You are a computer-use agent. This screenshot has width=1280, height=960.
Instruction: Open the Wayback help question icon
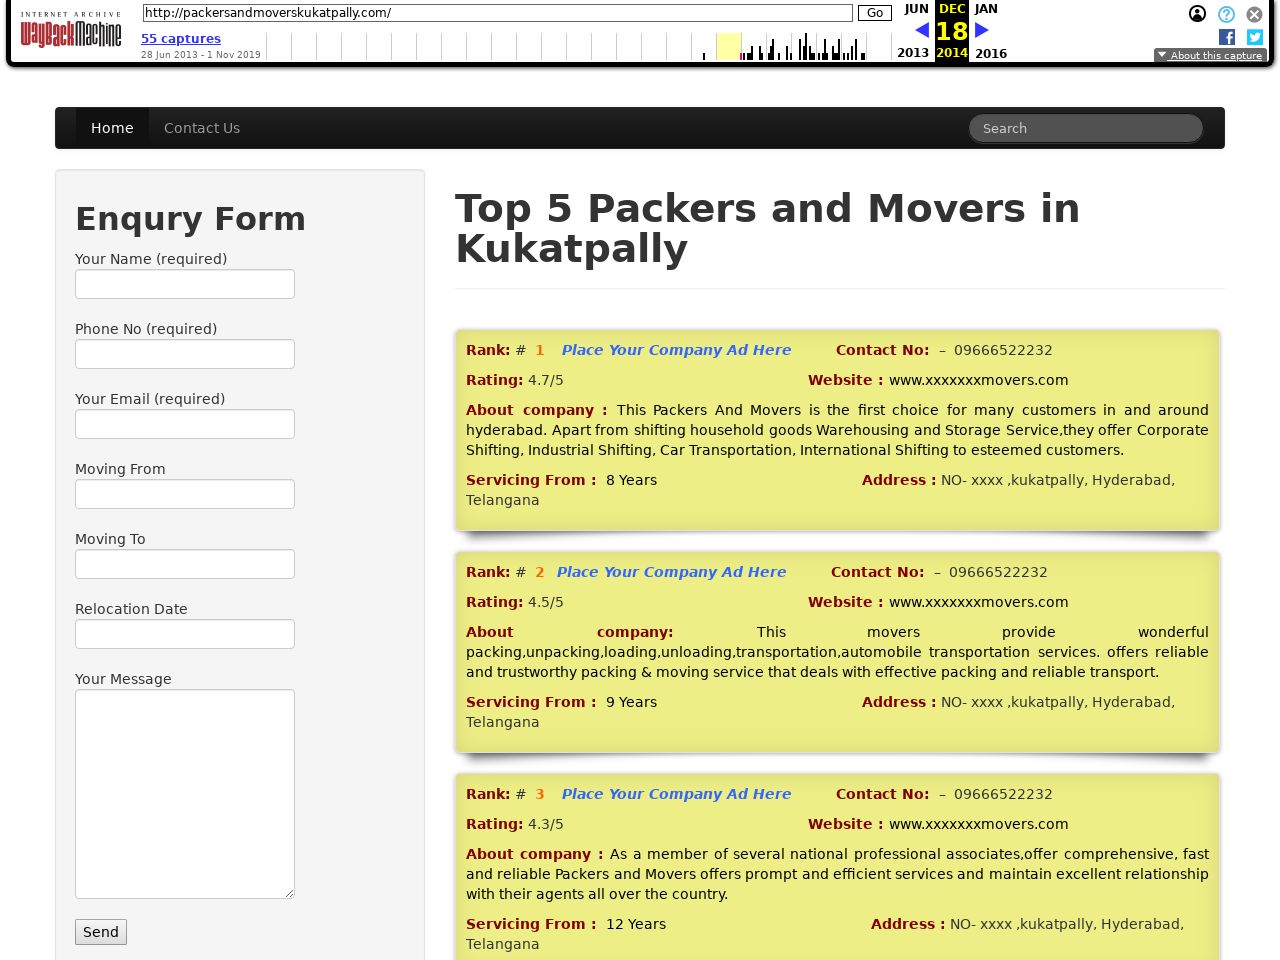pyautogui.click(x=1226, y=14)
